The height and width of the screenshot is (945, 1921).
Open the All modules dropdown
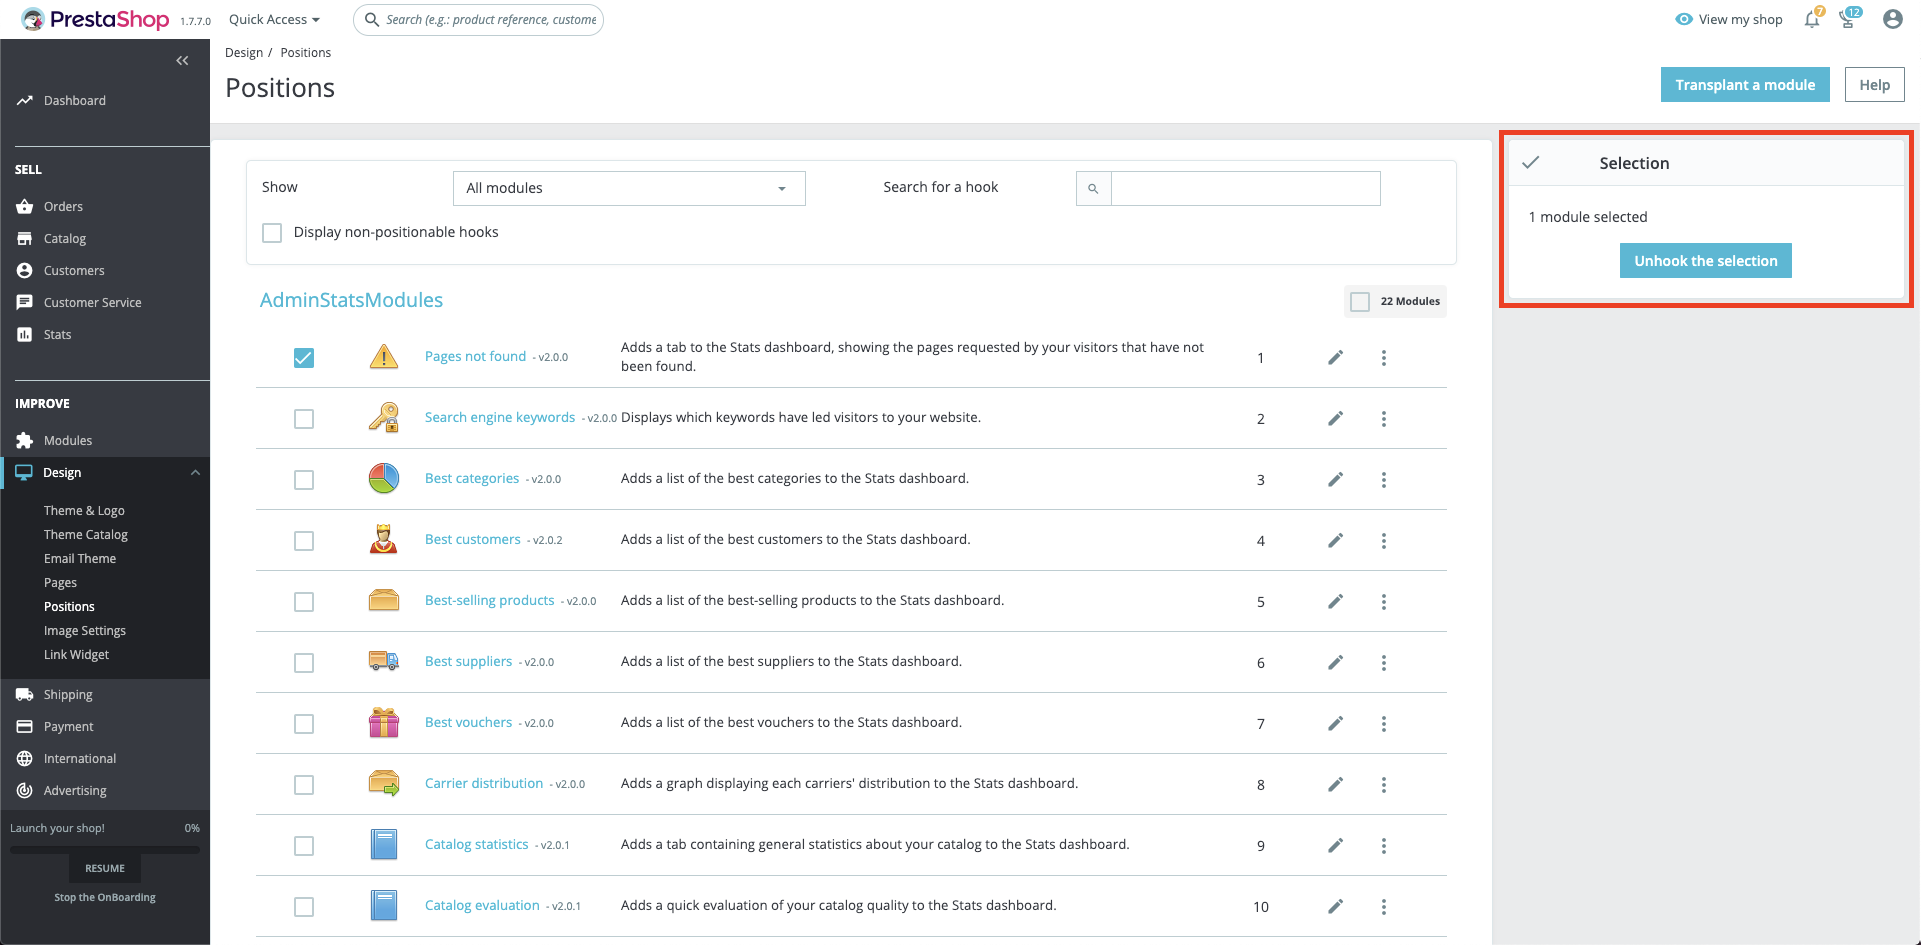[x=628, y=188]
